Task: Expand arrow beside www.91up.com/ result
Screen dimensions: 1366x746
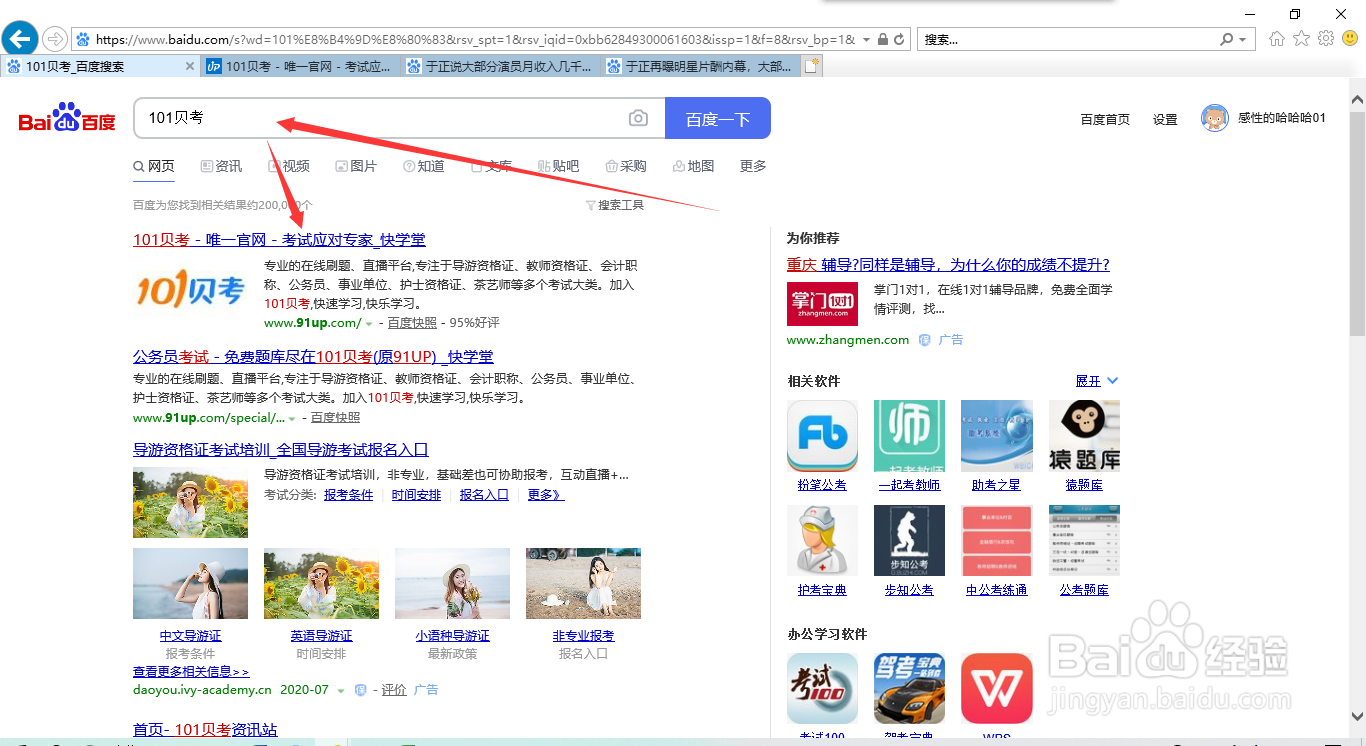Action: (x=369, y=324)
